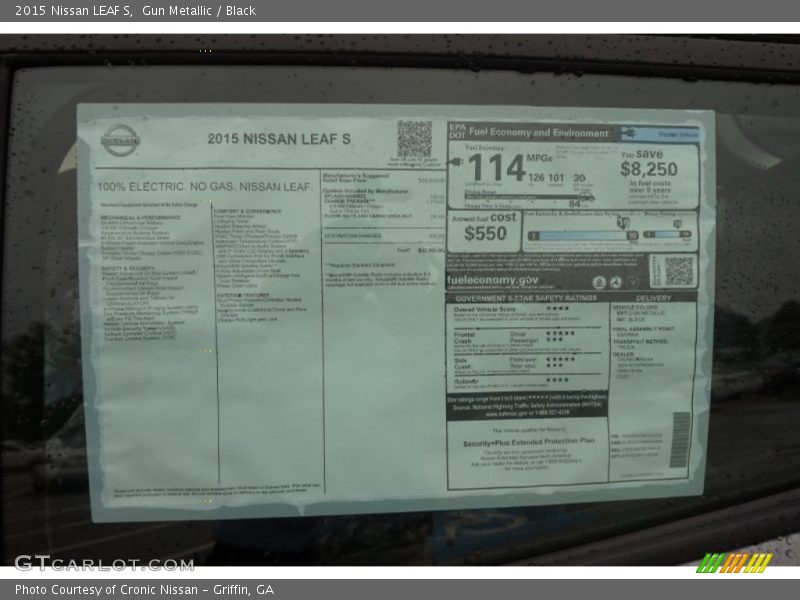Click 'Security+Plus Extended Protection Plan' text
This screenshot has width=800, height=600.
(529, 442)
